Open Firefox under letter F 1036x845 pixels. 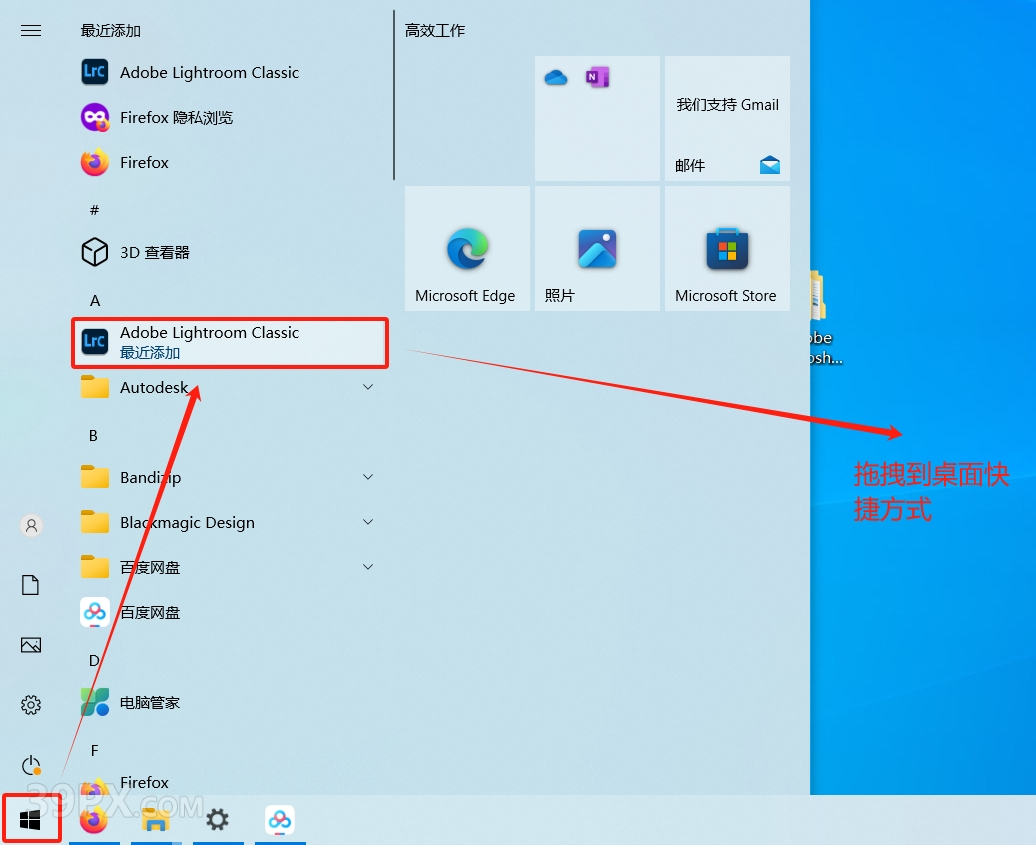[x=230, y=783]
